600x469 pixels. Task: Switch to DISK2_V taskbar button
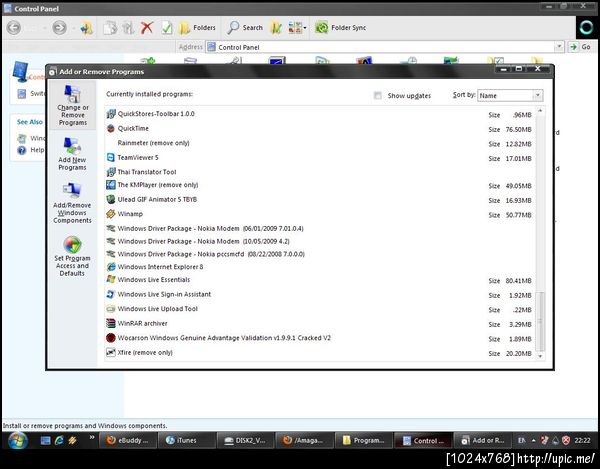click(x=246, y=440)
